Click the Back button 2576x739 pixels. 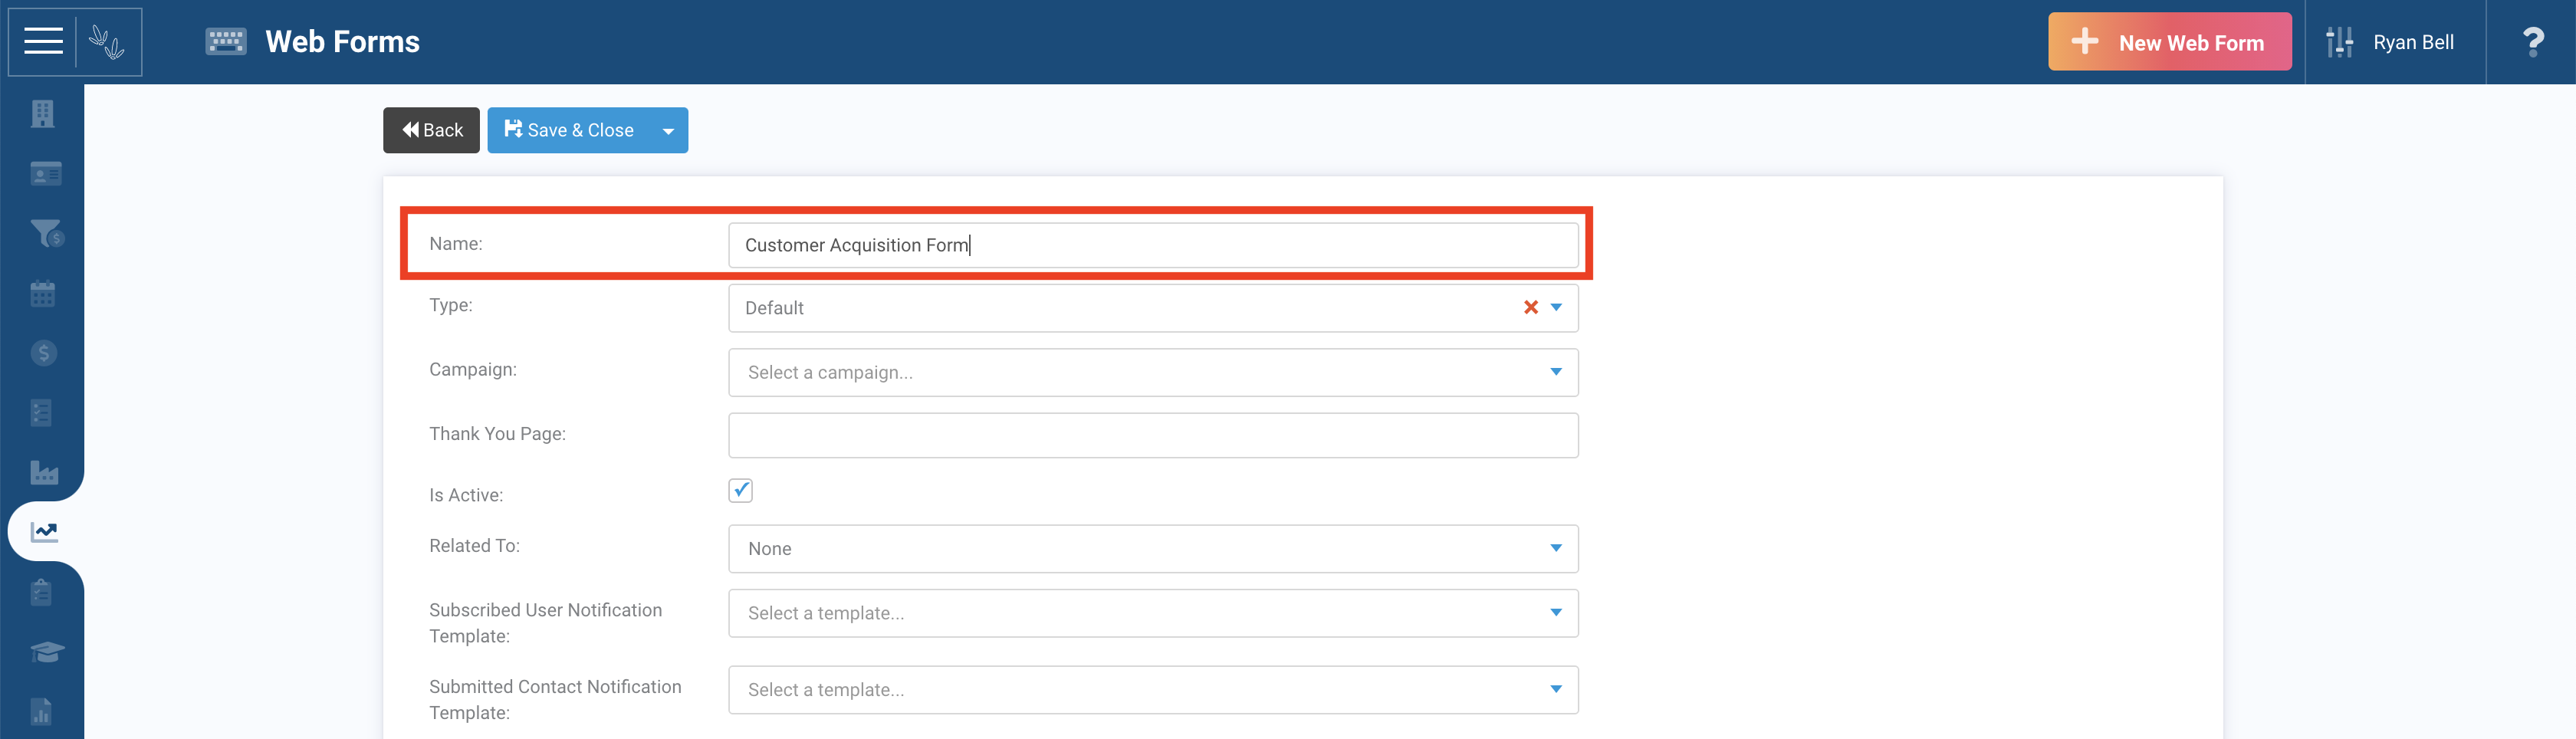tap(431, 131)
